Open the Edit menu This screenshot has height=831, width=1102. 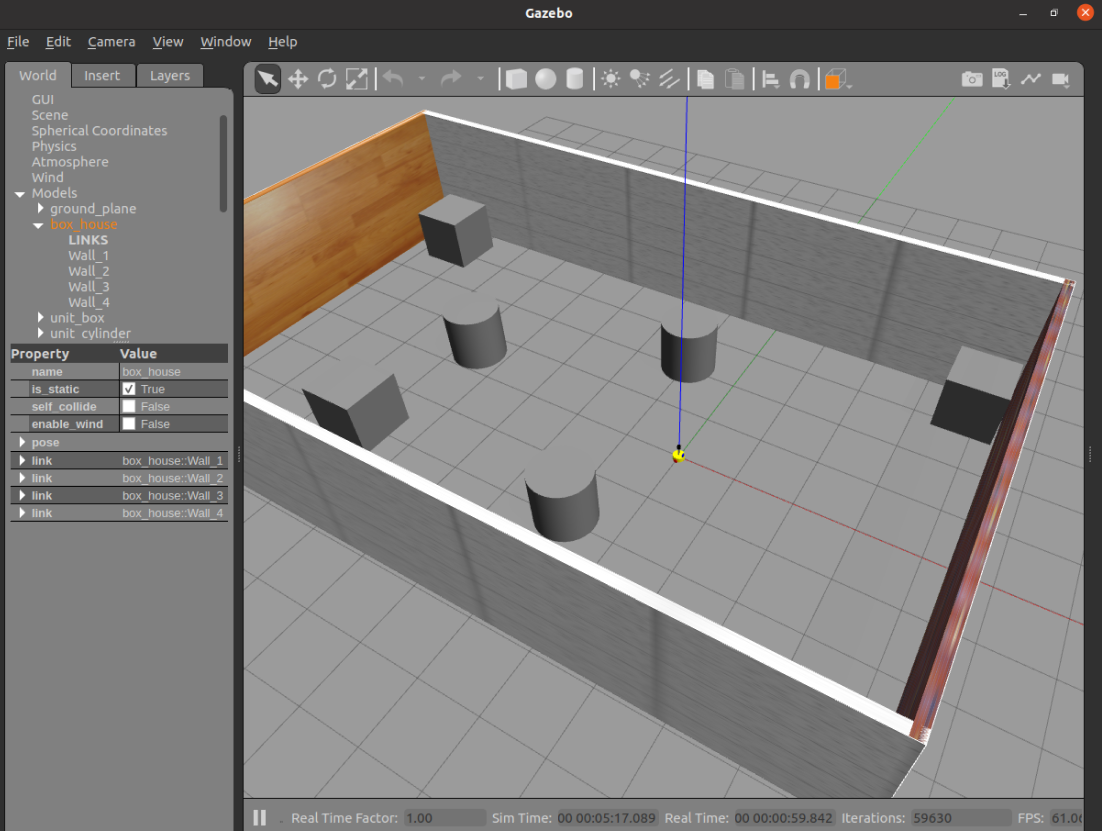click(58, 41)
